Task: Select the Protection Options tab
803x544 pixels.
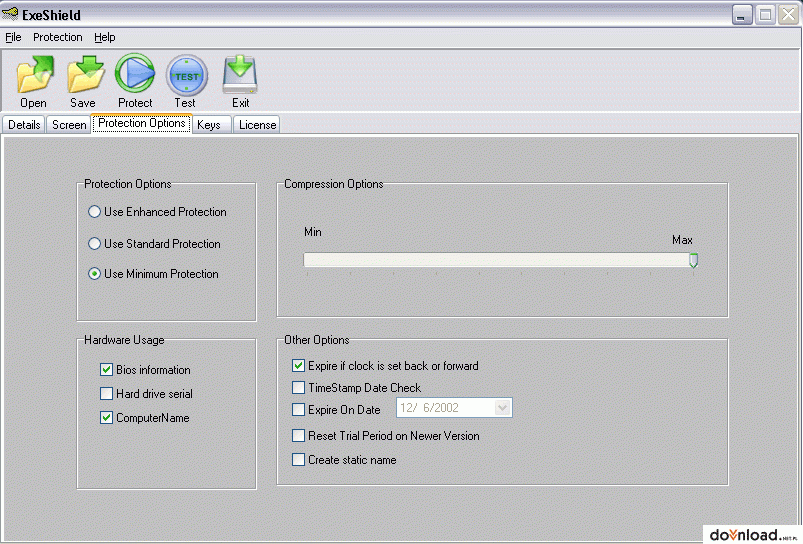Action: [x=142, y=123]
